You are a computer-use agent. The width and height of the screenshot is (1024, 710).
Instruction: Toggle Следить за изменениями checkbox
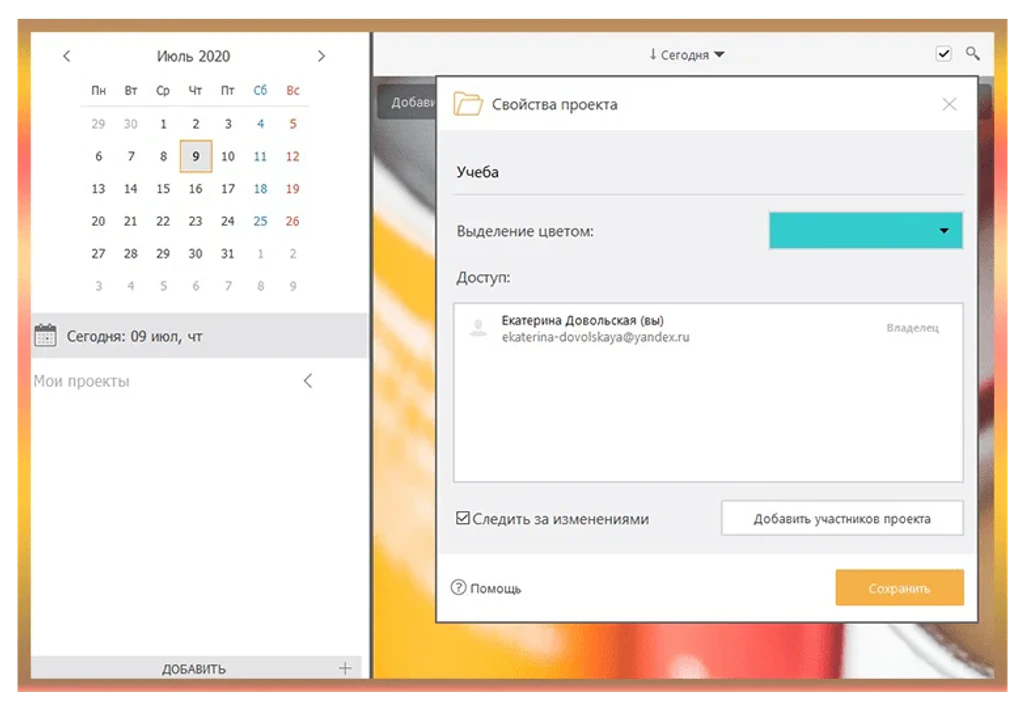[462, 519]
